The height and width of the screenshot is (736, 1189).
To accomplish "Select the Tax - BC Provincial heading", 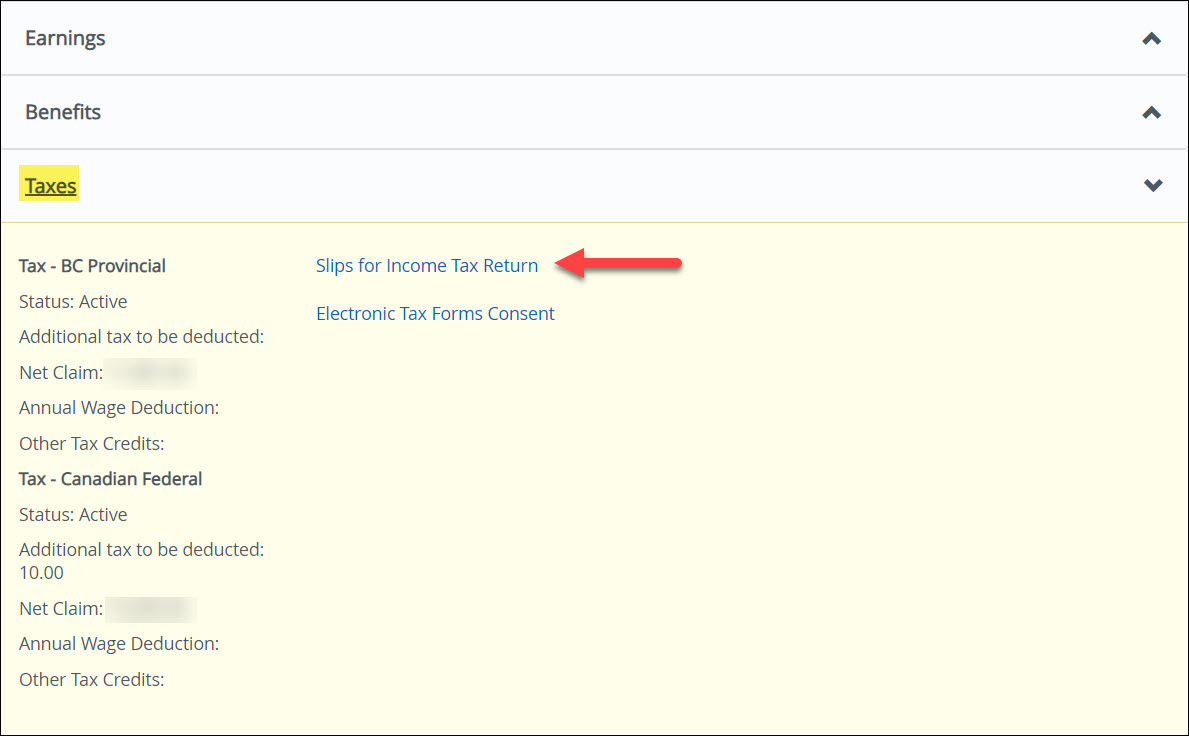I will click(x=92, y=266).
